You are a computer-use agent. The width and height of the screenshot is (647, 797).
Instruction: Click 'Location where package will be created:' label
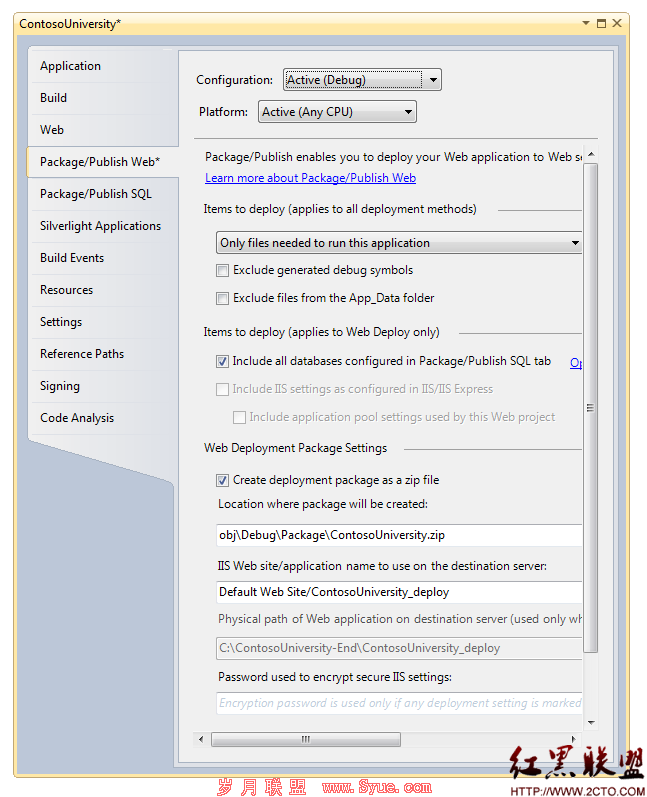[323, 504]
